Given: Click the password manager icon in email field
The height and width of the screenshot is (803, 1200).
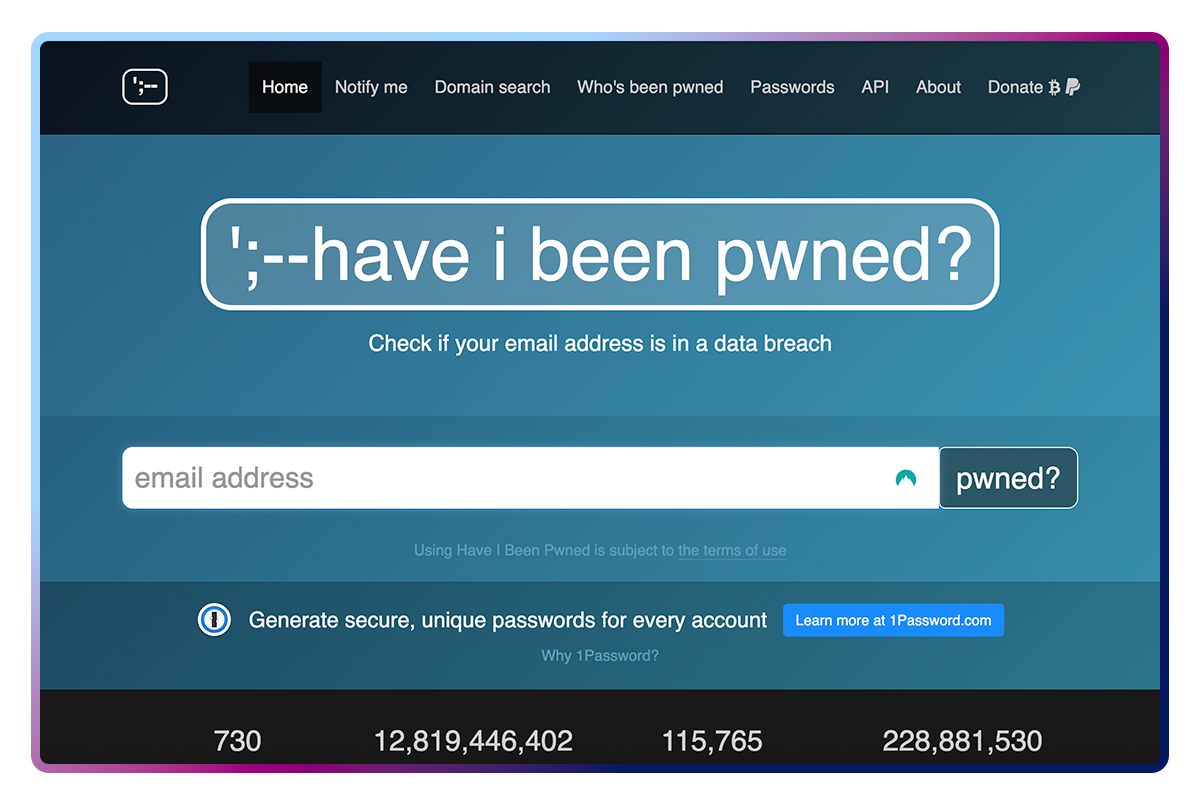Looking at the screenshot, I should point(905,478).
